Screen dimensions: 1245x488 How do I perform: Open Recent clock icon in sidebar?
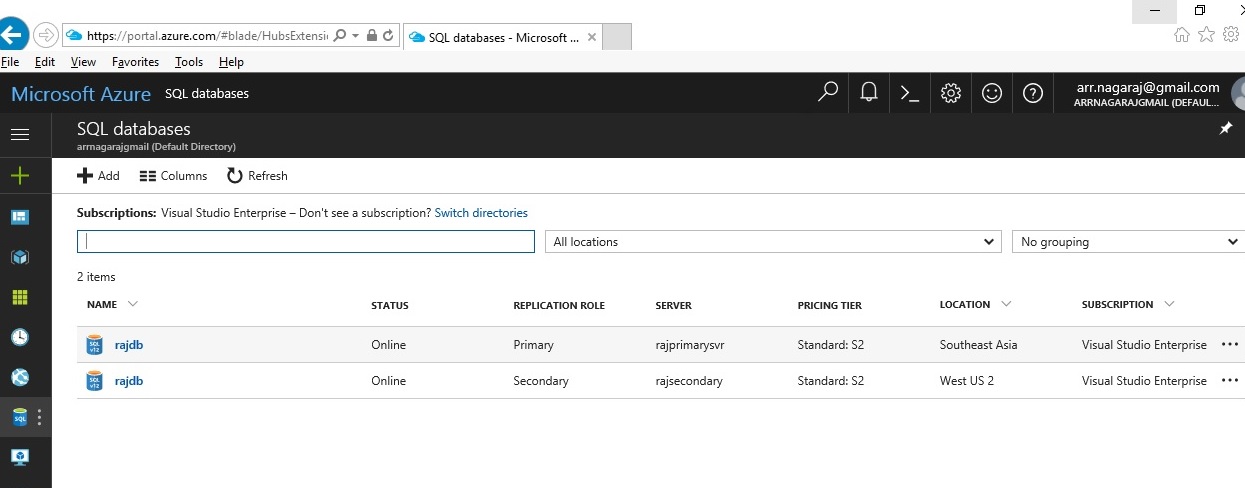coord(20,337)
